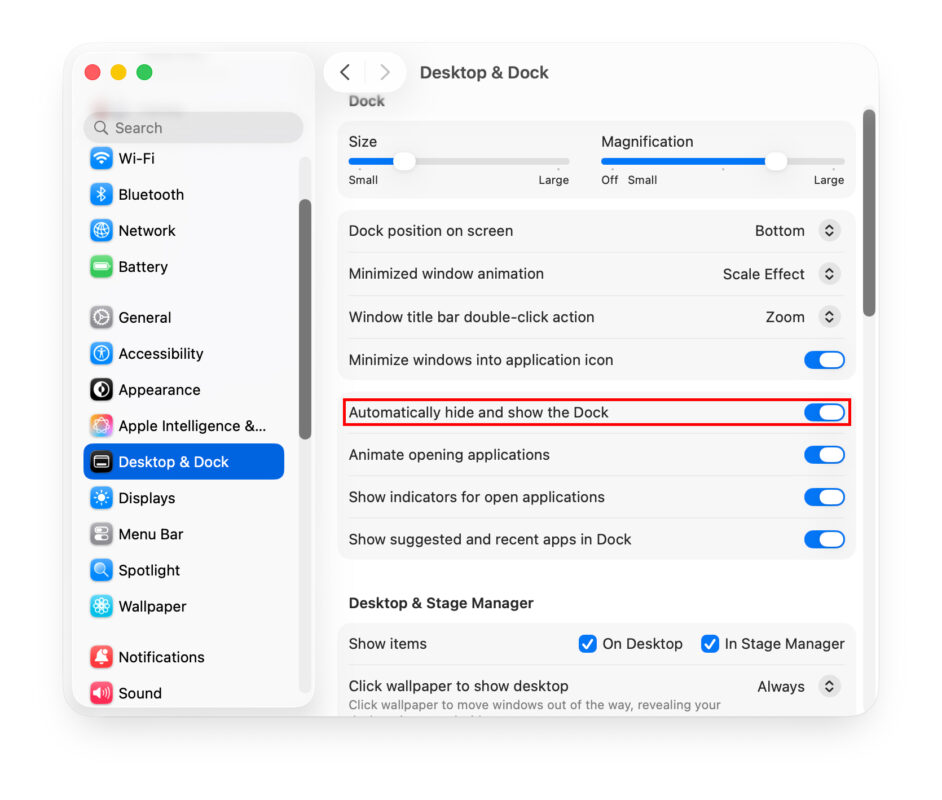Click Large end of Magnification slider
The height and width of the screenshot is (800, 942).
coord(829,180)
